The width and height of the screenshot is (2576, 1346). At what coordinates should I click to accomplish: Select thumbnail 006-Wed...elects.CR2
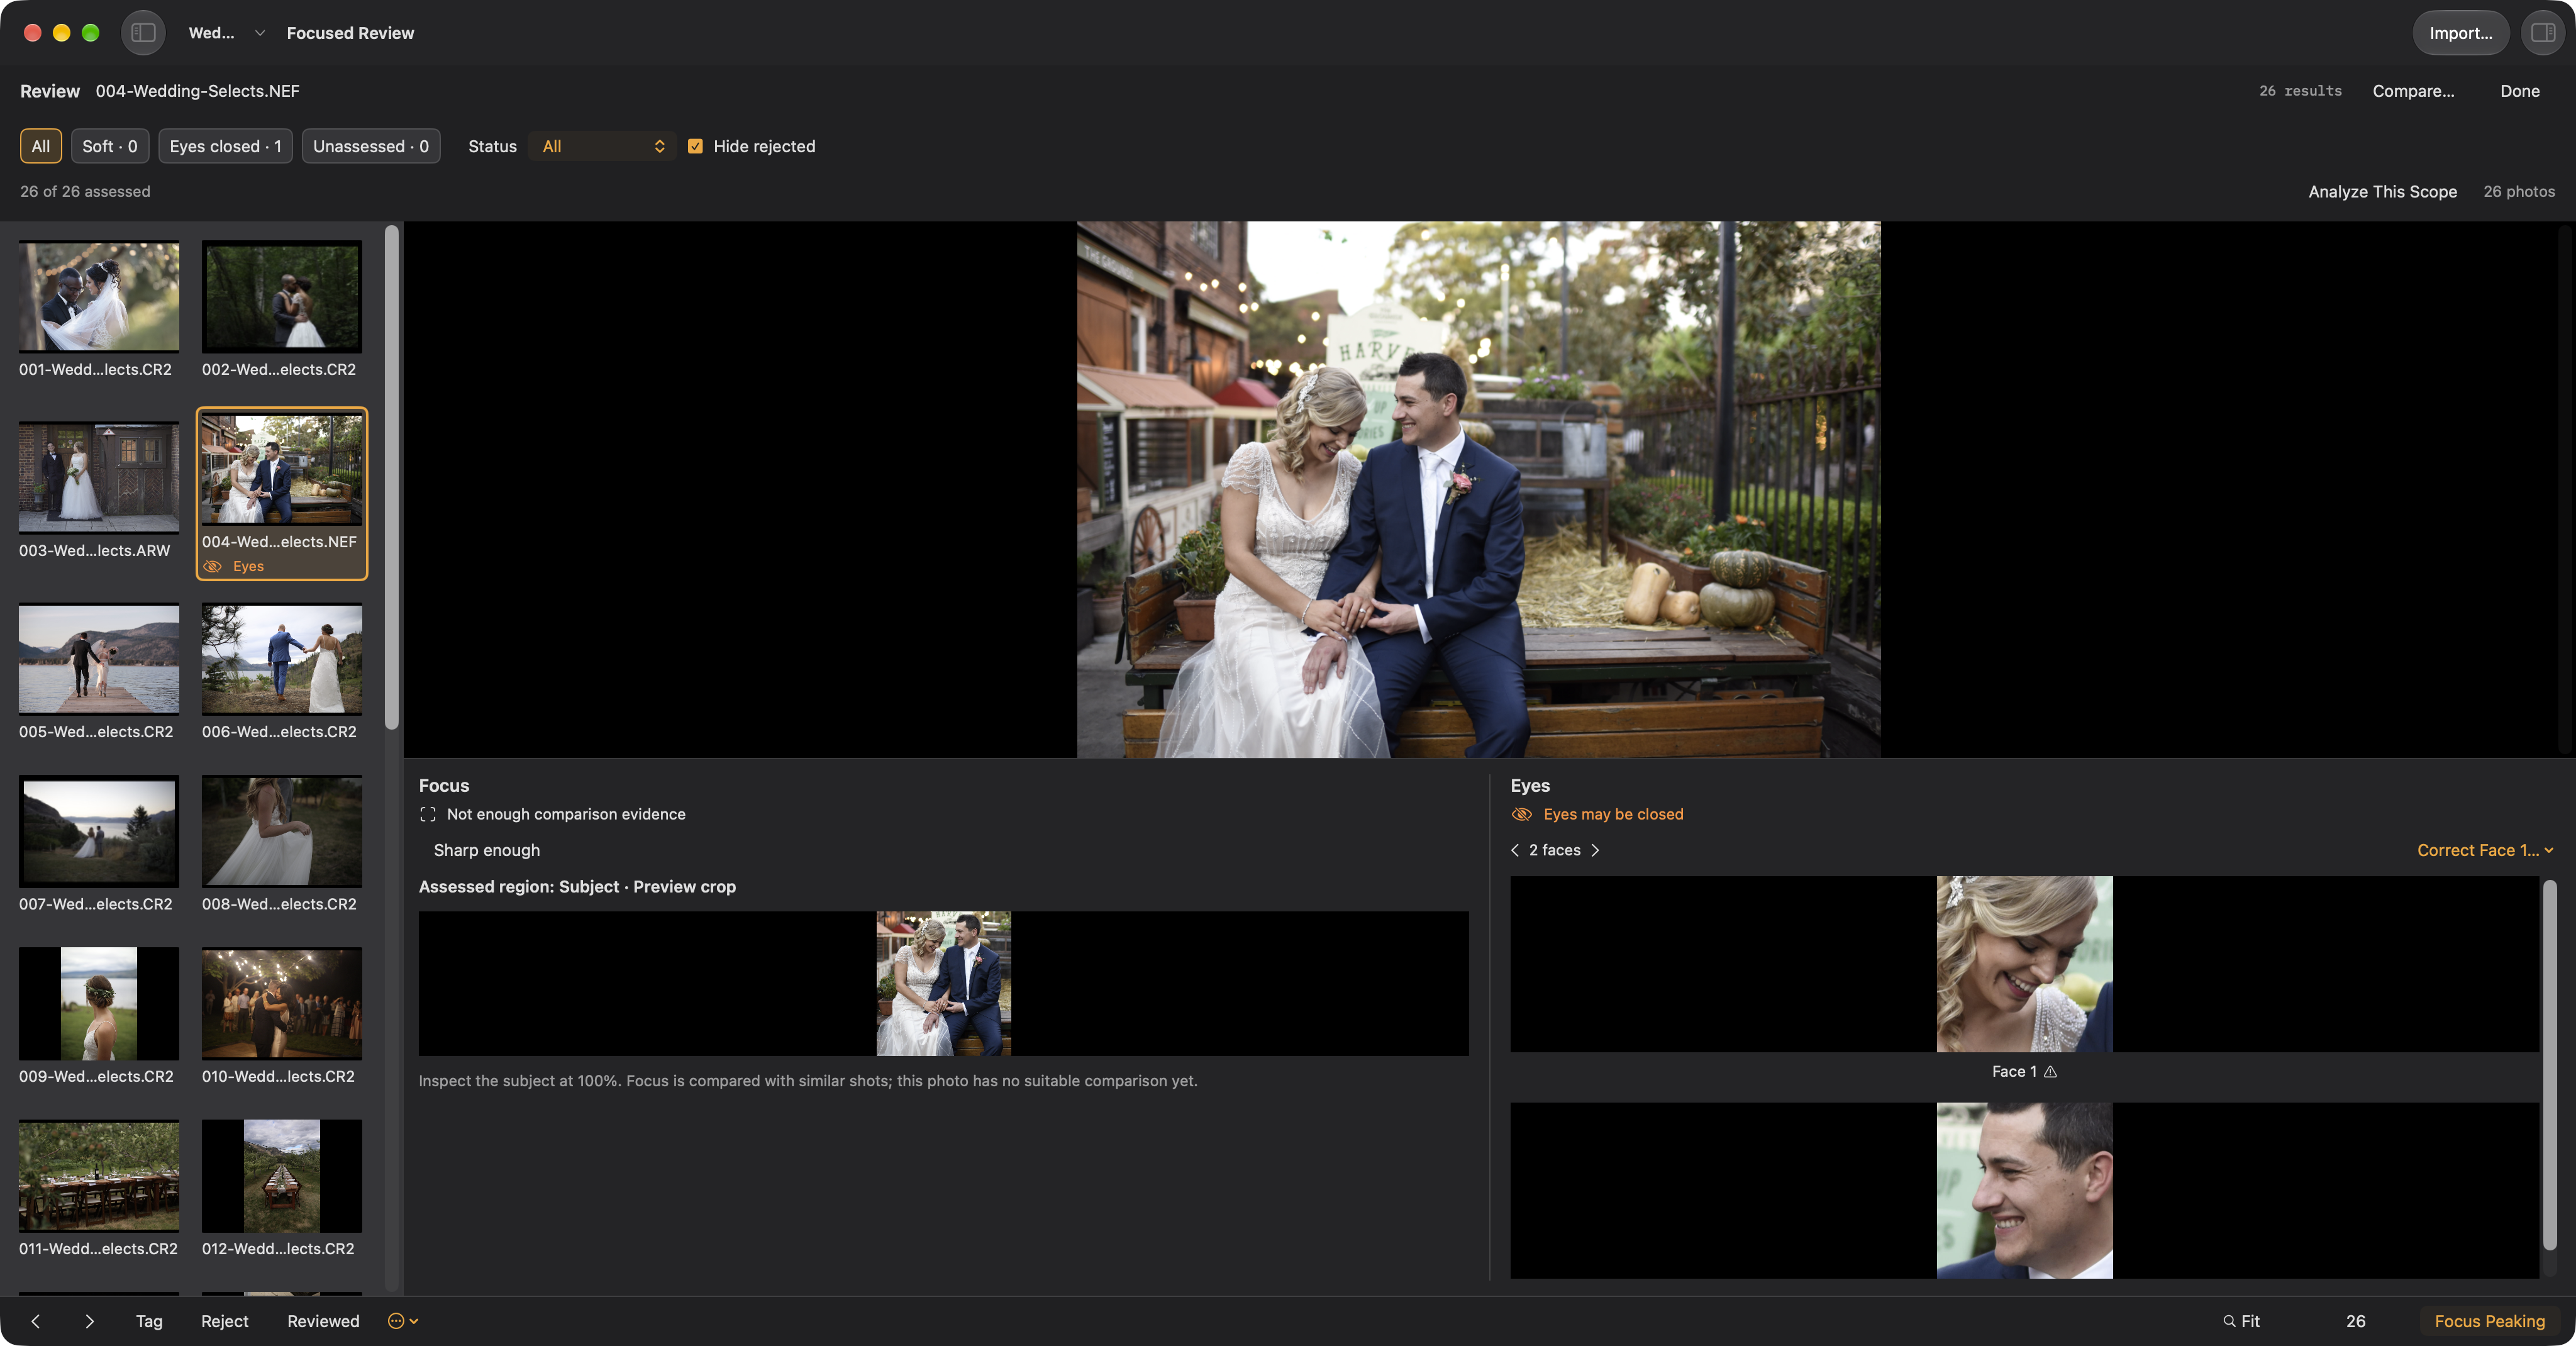tap(282, 658)
